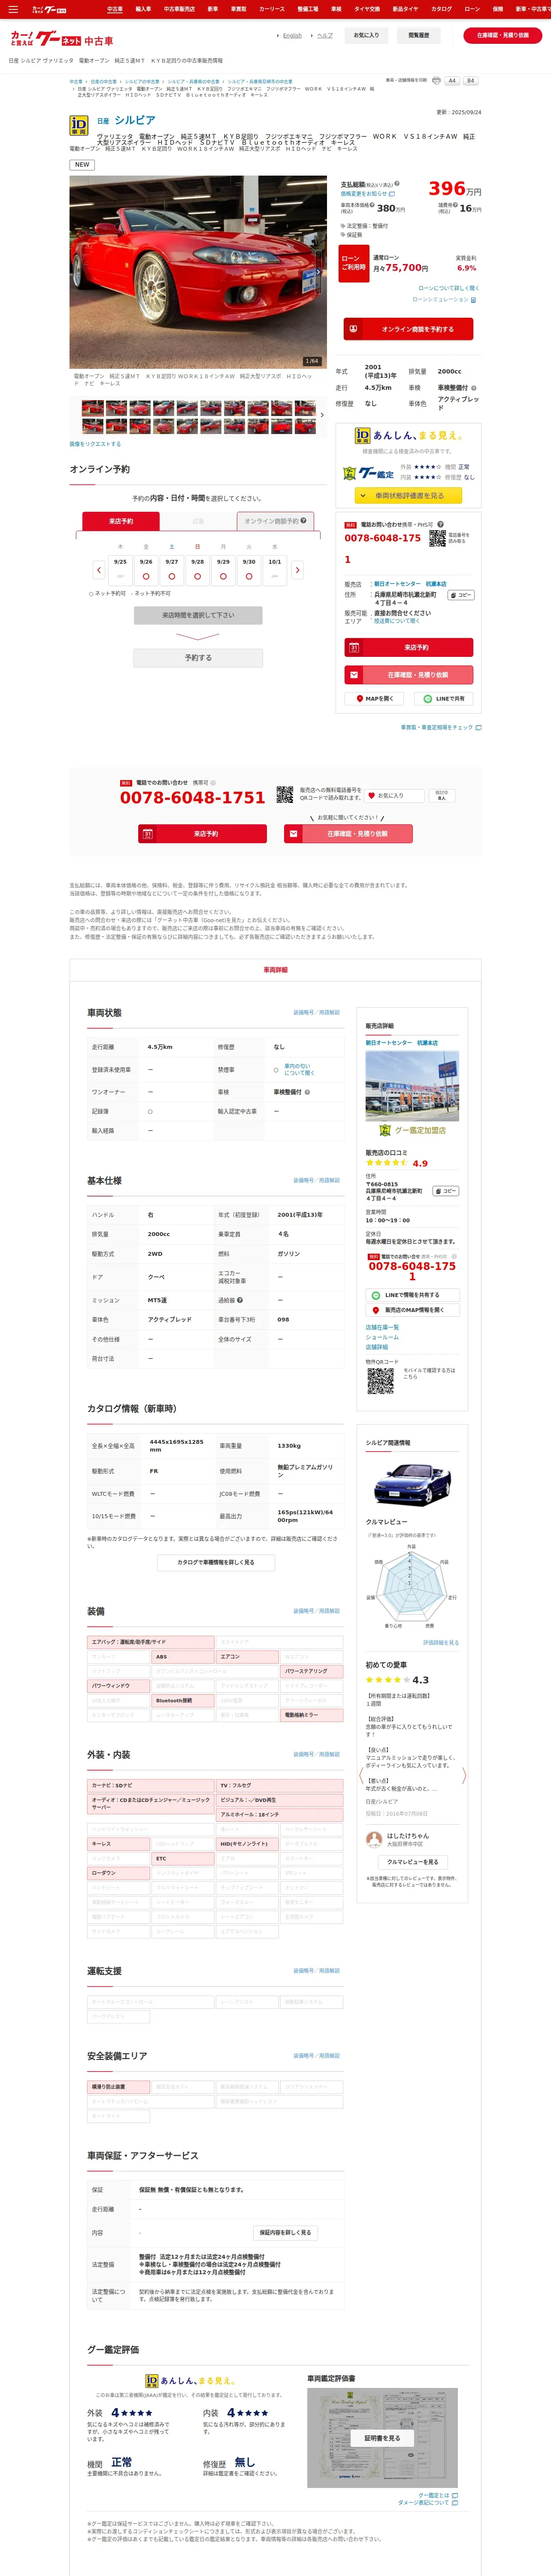Screen dimensions: 551x2576
Task: Choose the 9/29 date circle
Action: 223,576
